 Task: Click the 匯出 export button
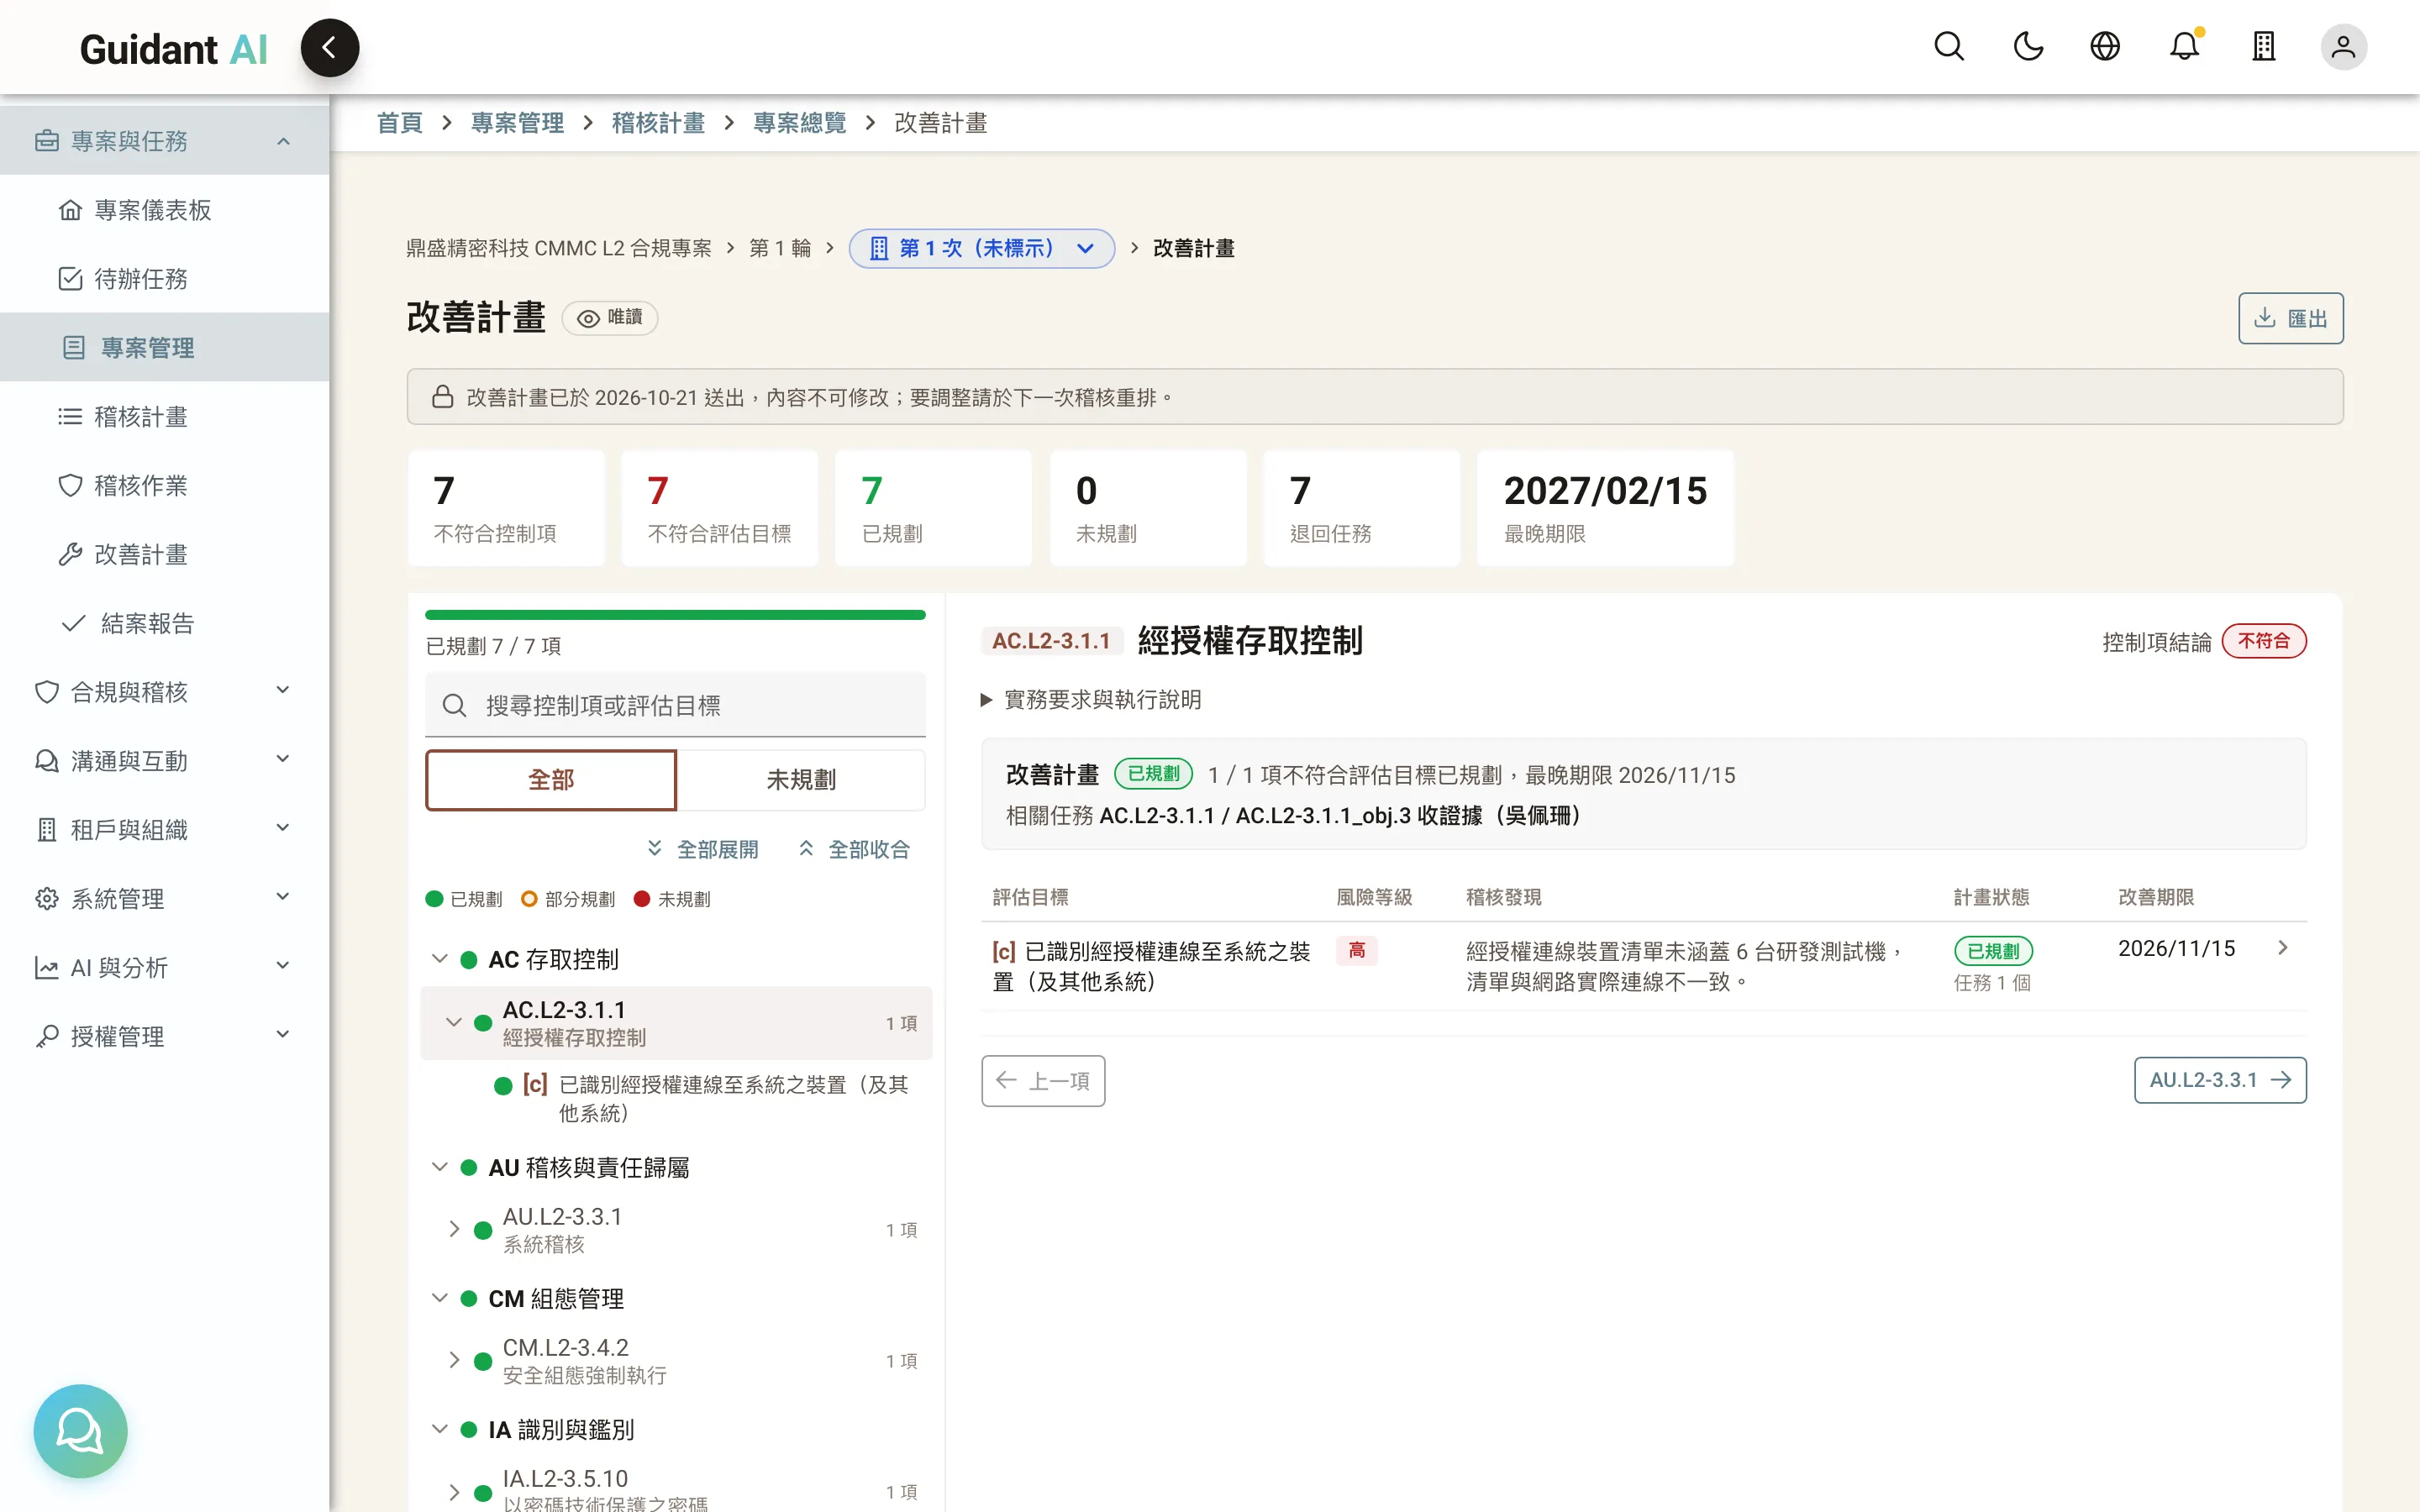(2290, 318)
